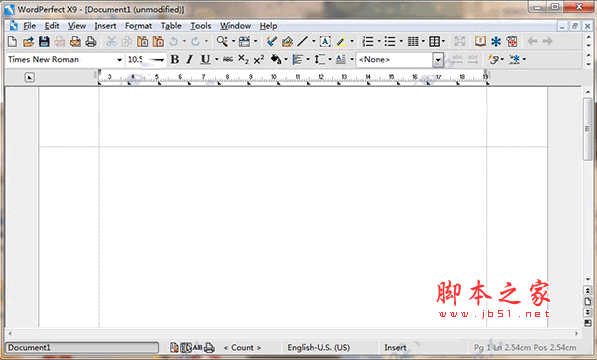The width and height of the screenshot is (597, 360).
Task: Cut the selection with the scissors icon
Action: [111, 41]
